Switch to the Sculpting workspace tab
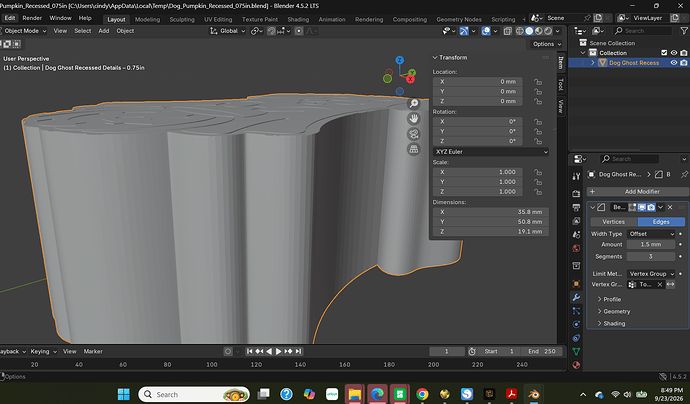This screenshot has height=404, width=690. 182,19
